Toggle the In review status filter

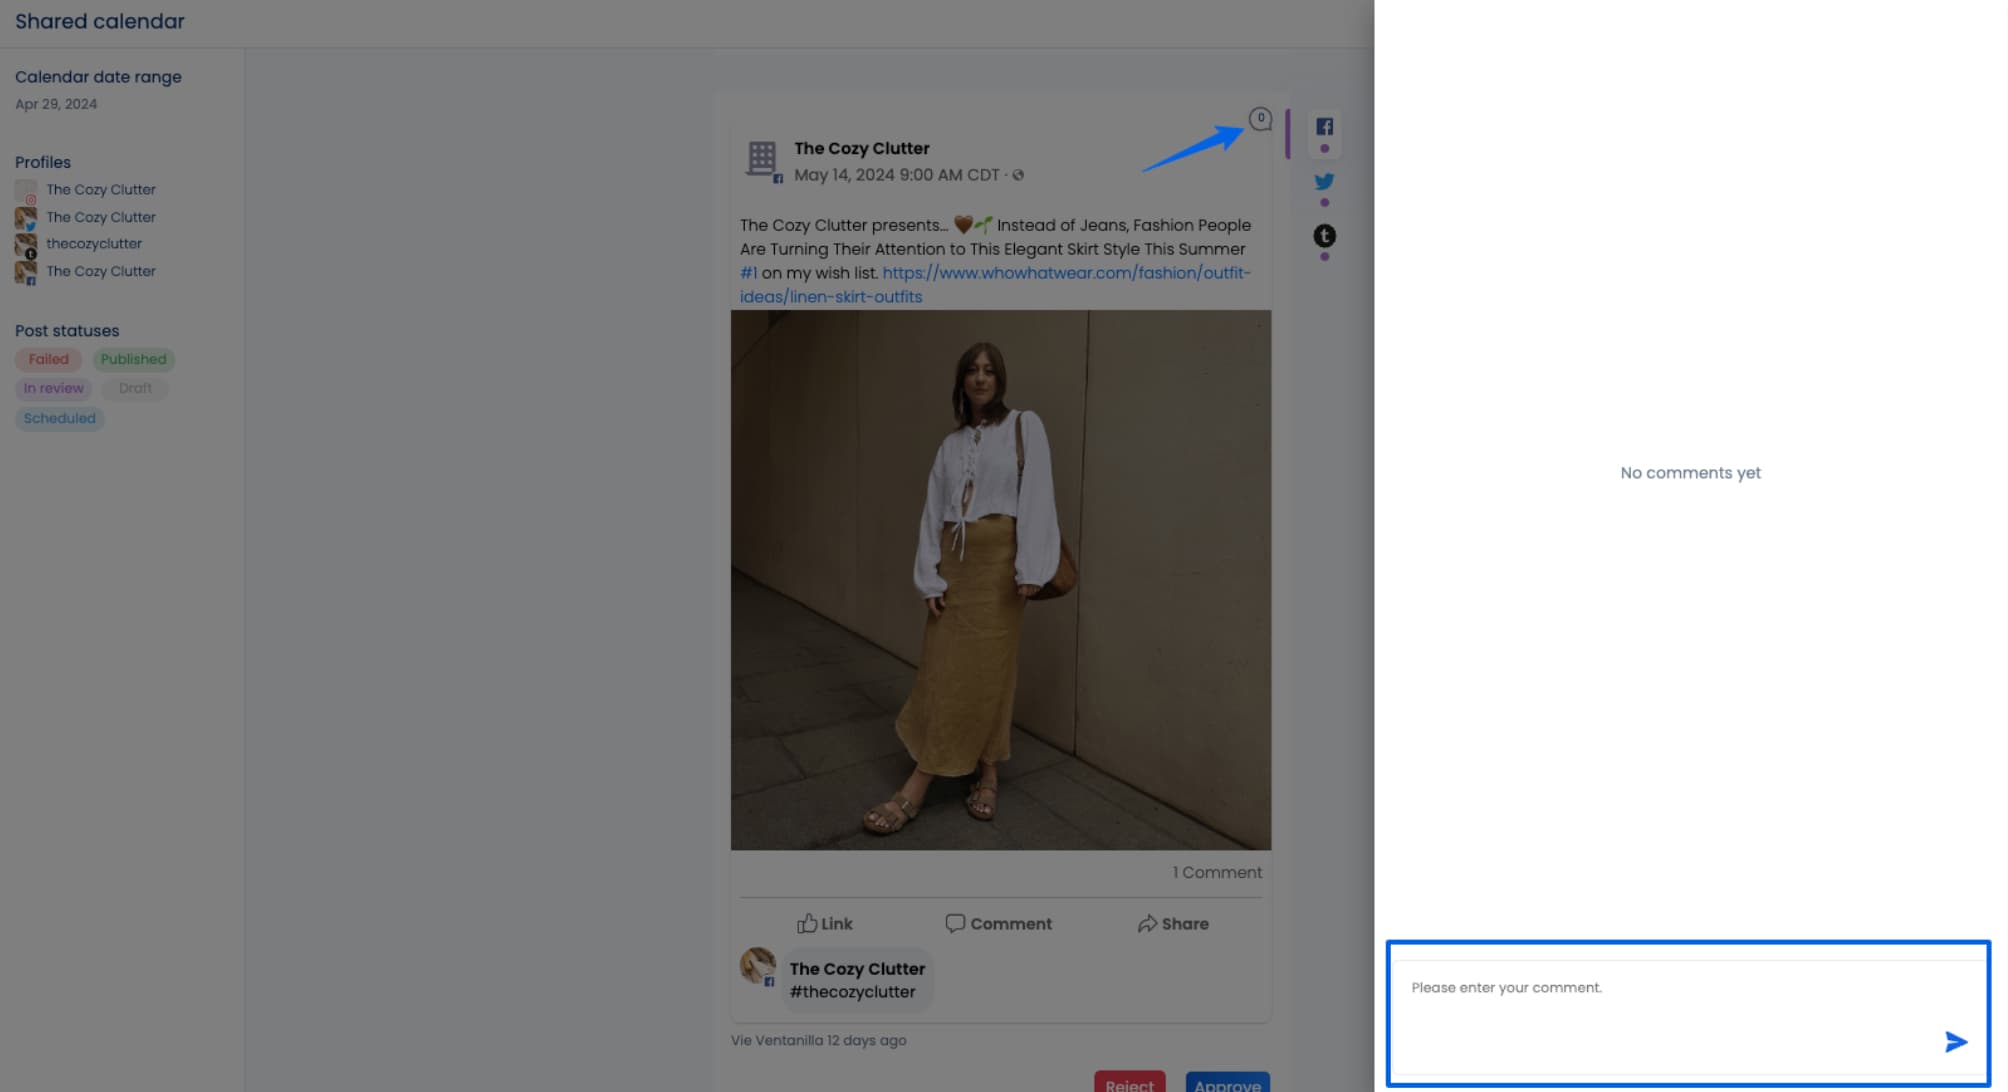(x=53, y=388)
